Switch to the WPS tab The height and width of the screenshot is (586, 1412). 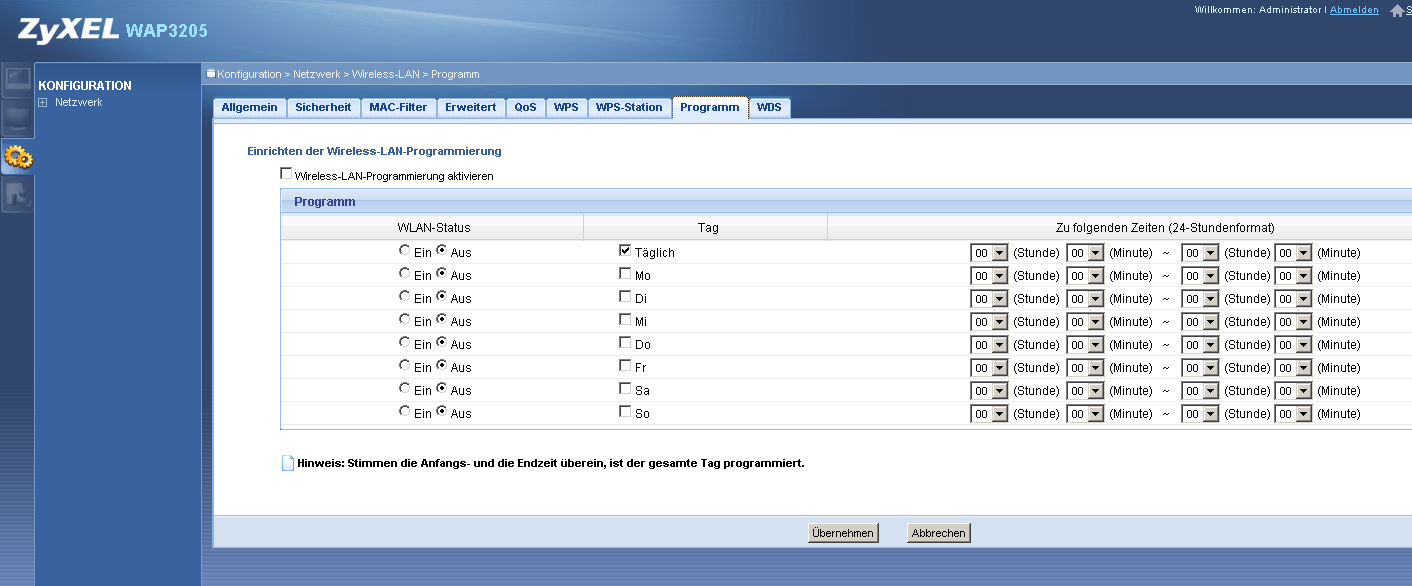(x=566, y=108)
